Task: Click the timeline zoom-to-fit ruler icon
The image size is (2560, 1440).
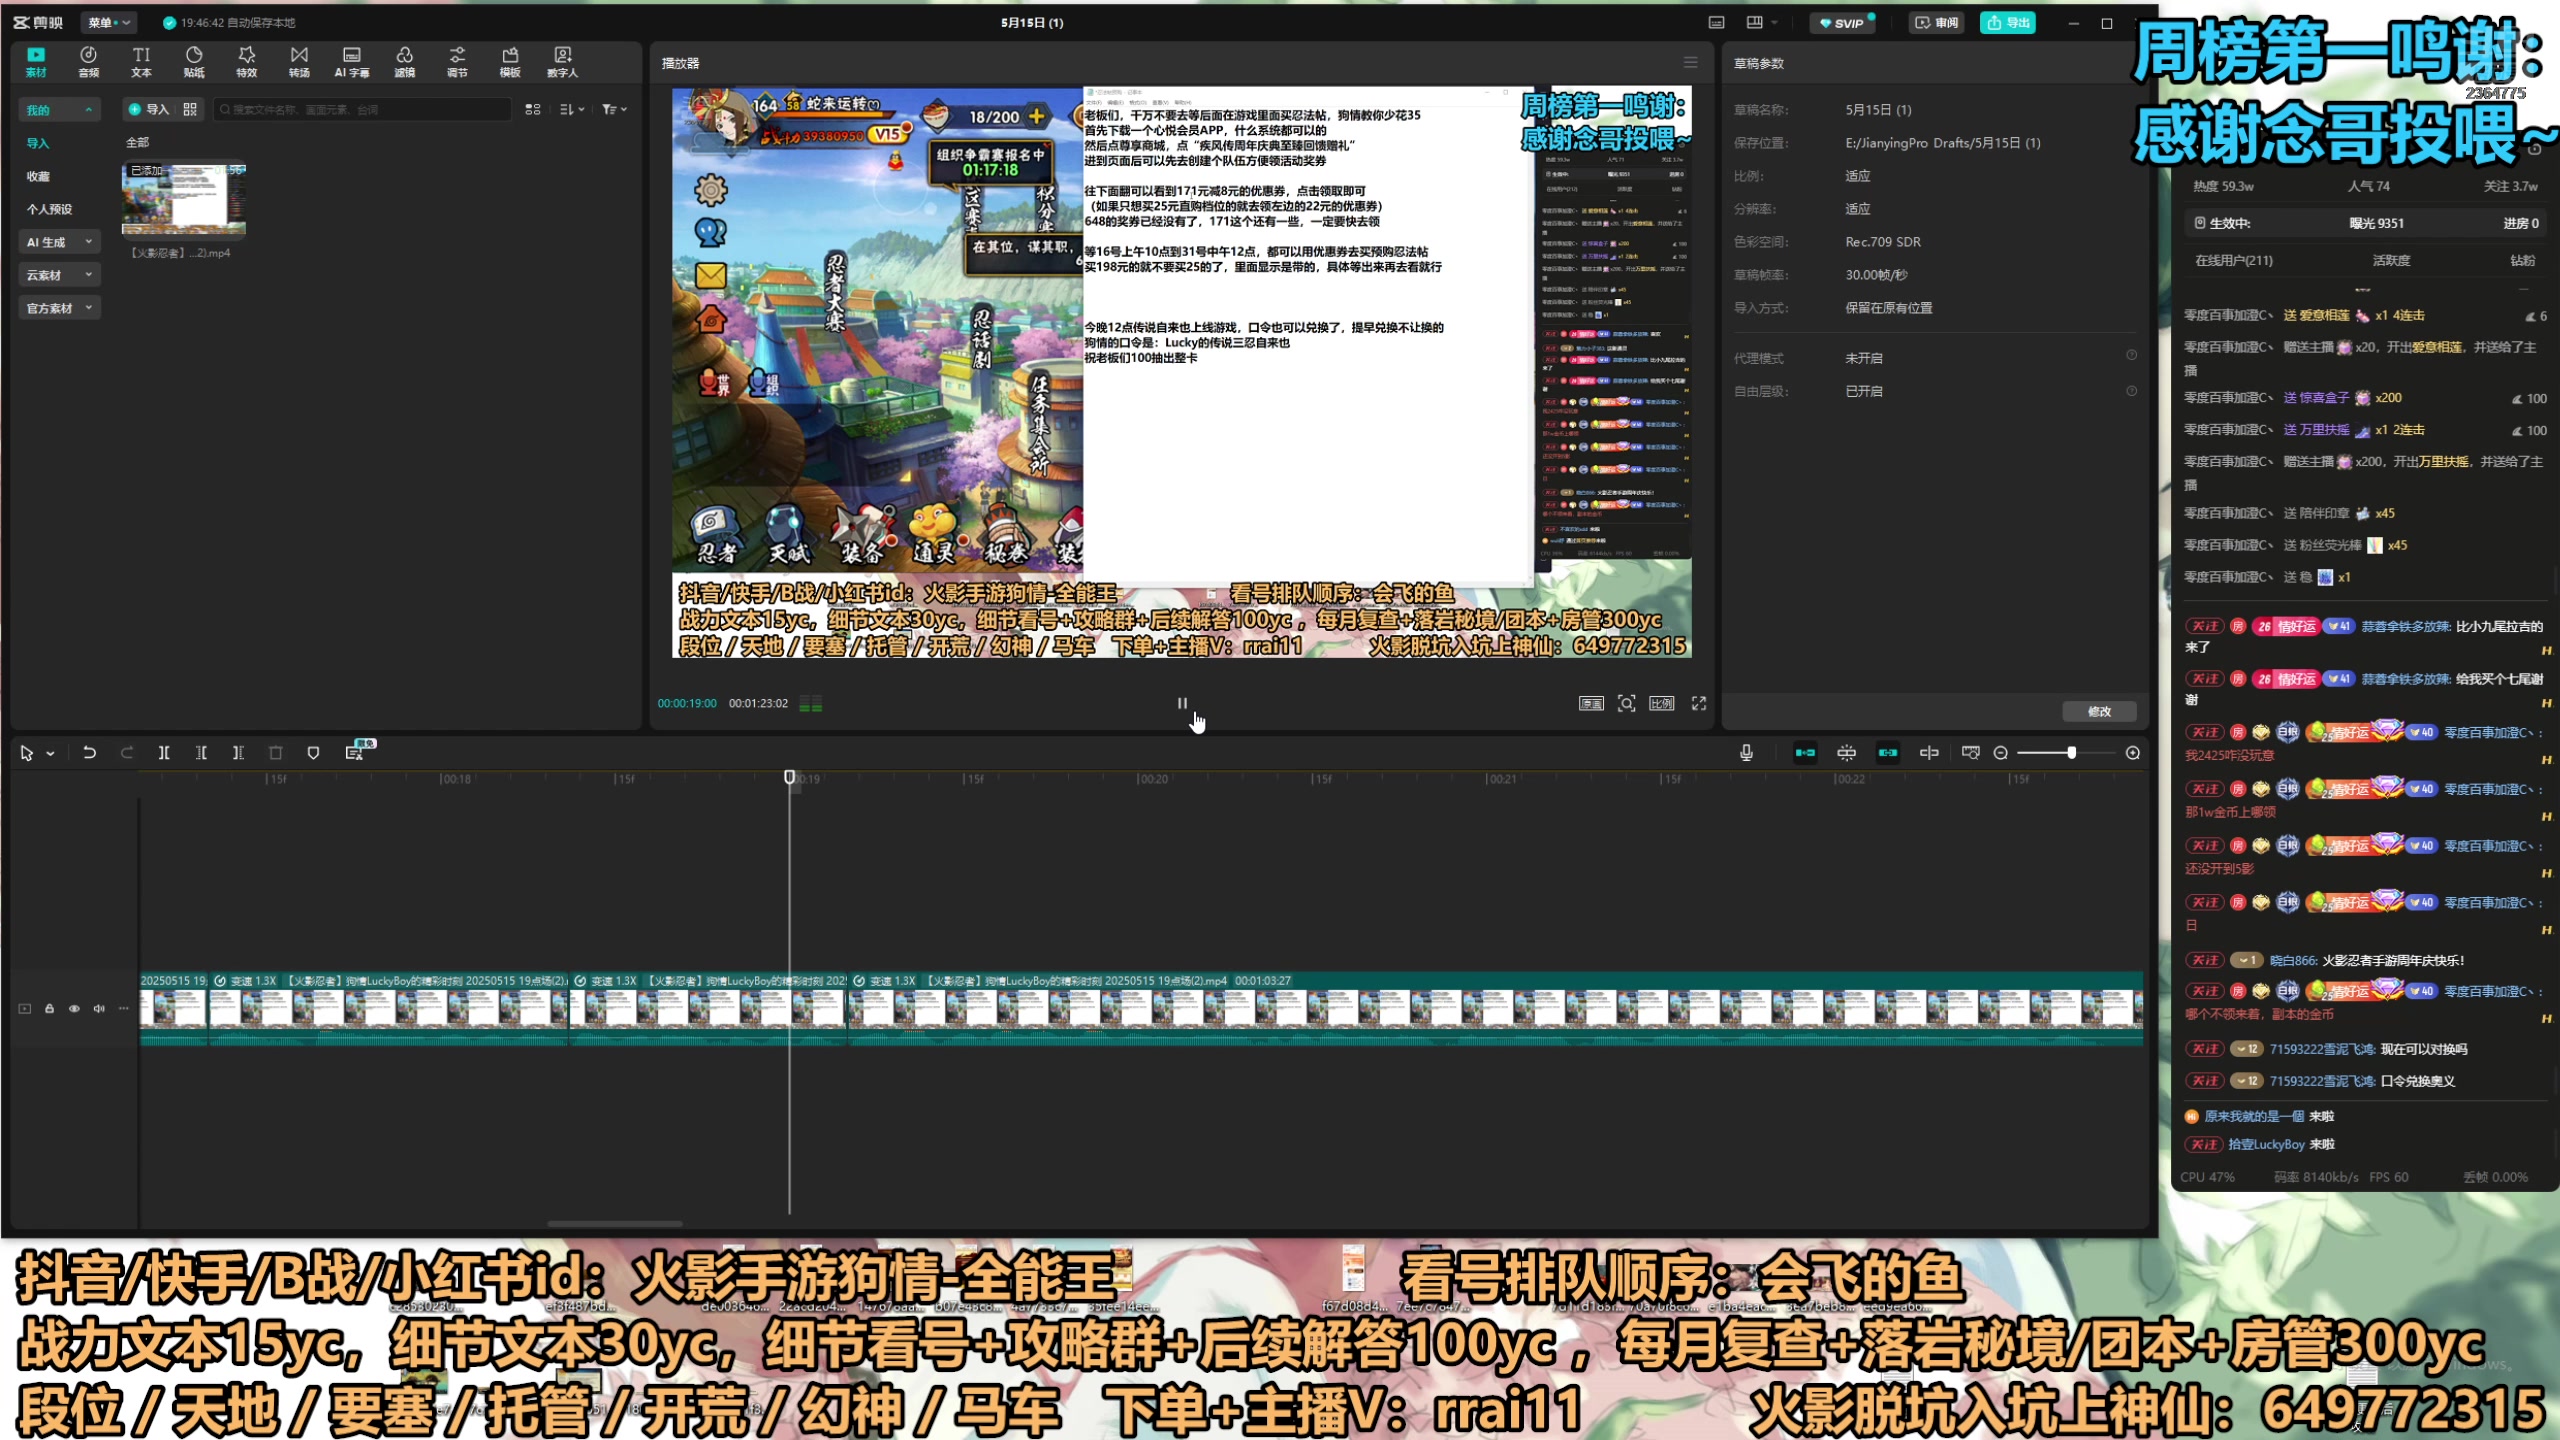Action: pos(1971,752)
